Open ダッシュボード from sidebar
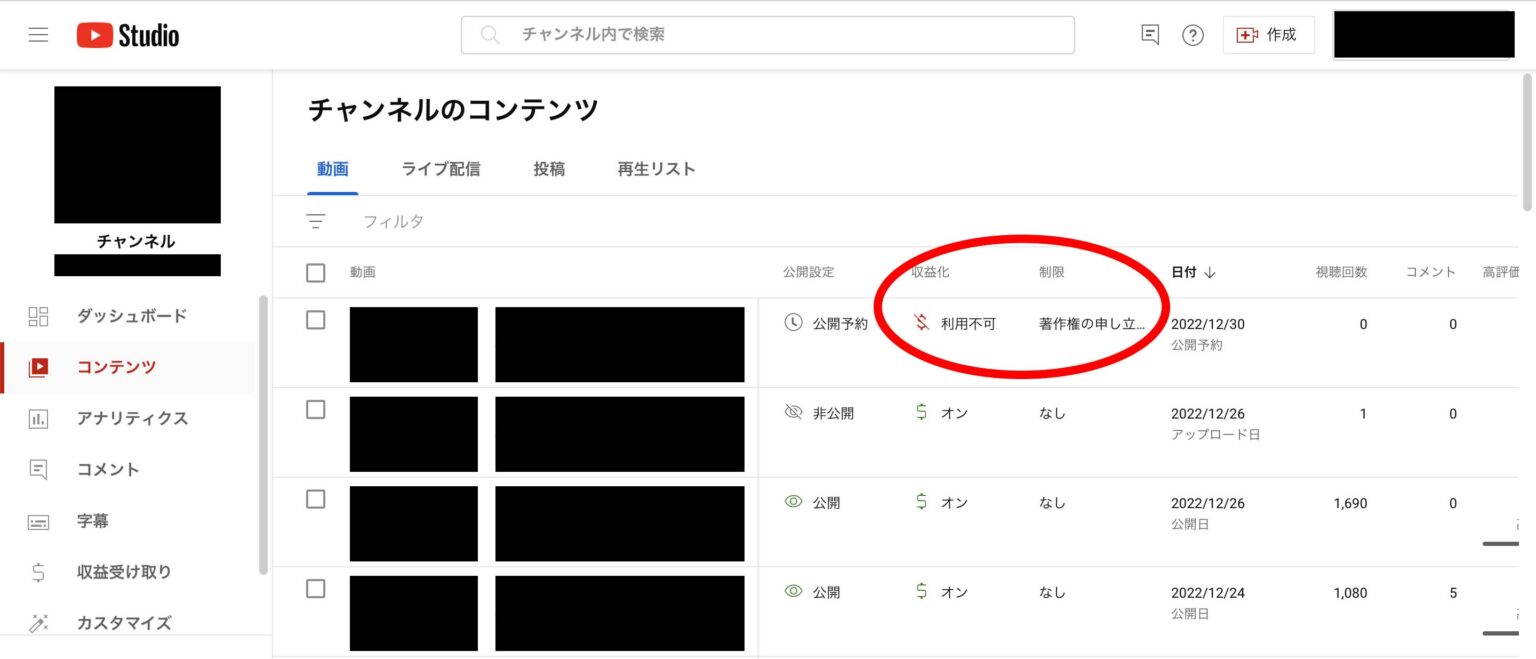 coord(131,316)
